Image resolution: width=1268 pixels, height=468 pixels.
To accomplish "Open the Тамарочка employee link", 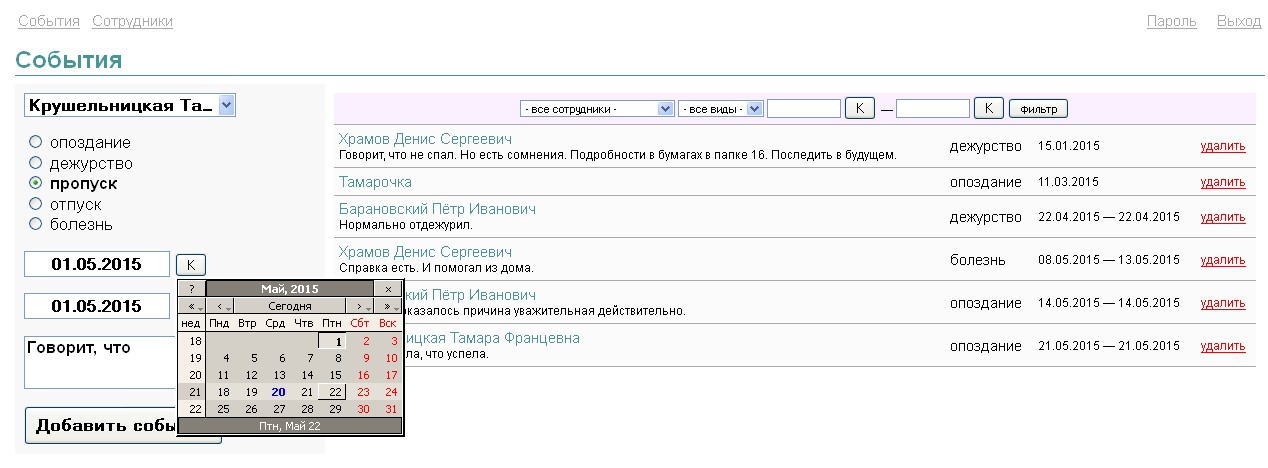I will click(375, 182).
